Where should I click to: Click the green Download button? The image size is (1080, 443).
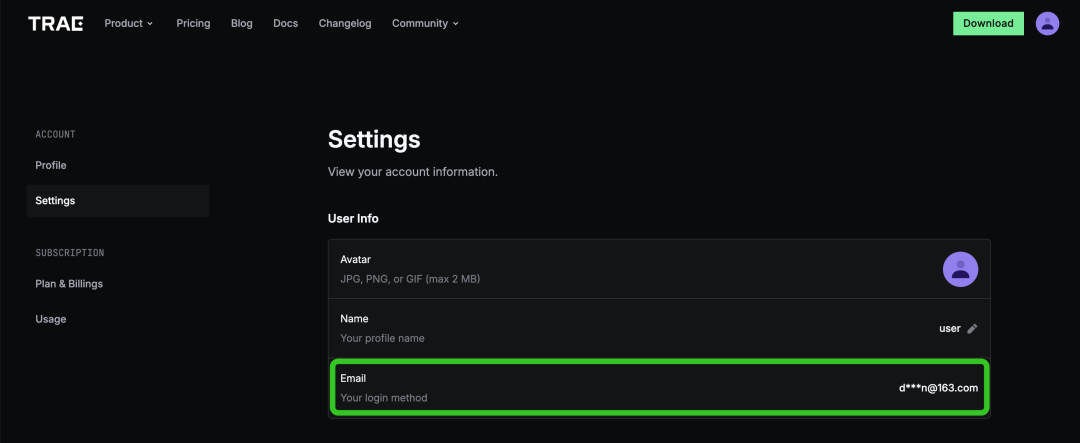click(988, 23)
